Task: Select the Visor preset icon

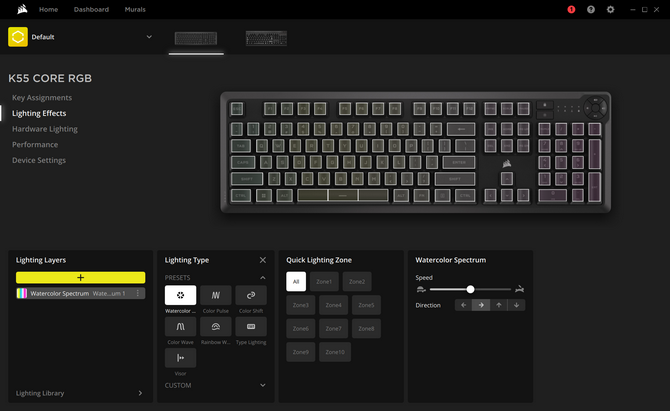Action: click(180, 358)
